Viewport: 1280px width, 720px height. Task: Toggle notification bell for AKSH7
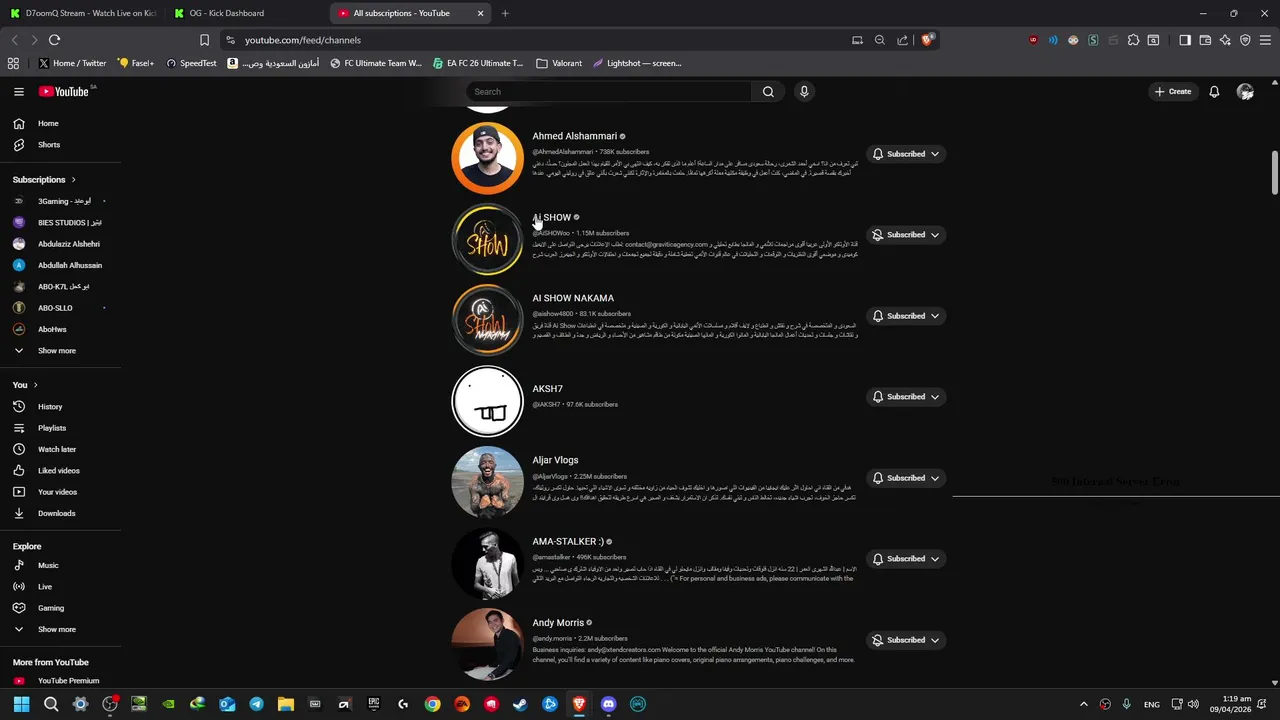878,397
